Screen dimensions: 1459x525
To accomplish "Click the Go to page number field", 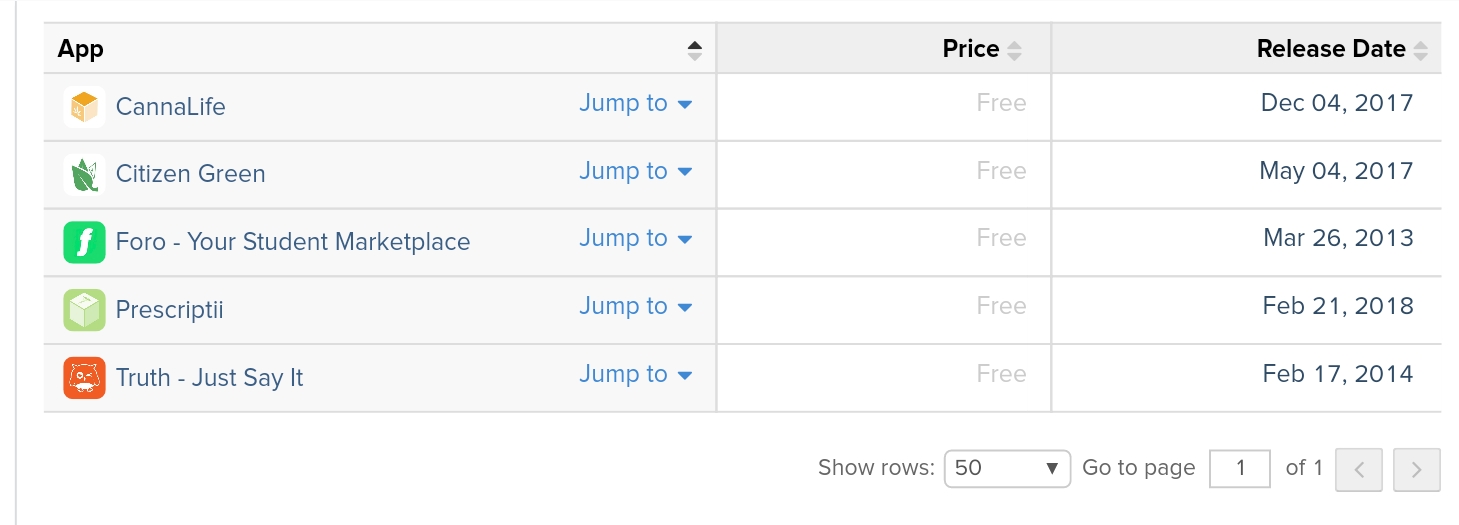I will pyautogui.click(x=1240, y=468).
